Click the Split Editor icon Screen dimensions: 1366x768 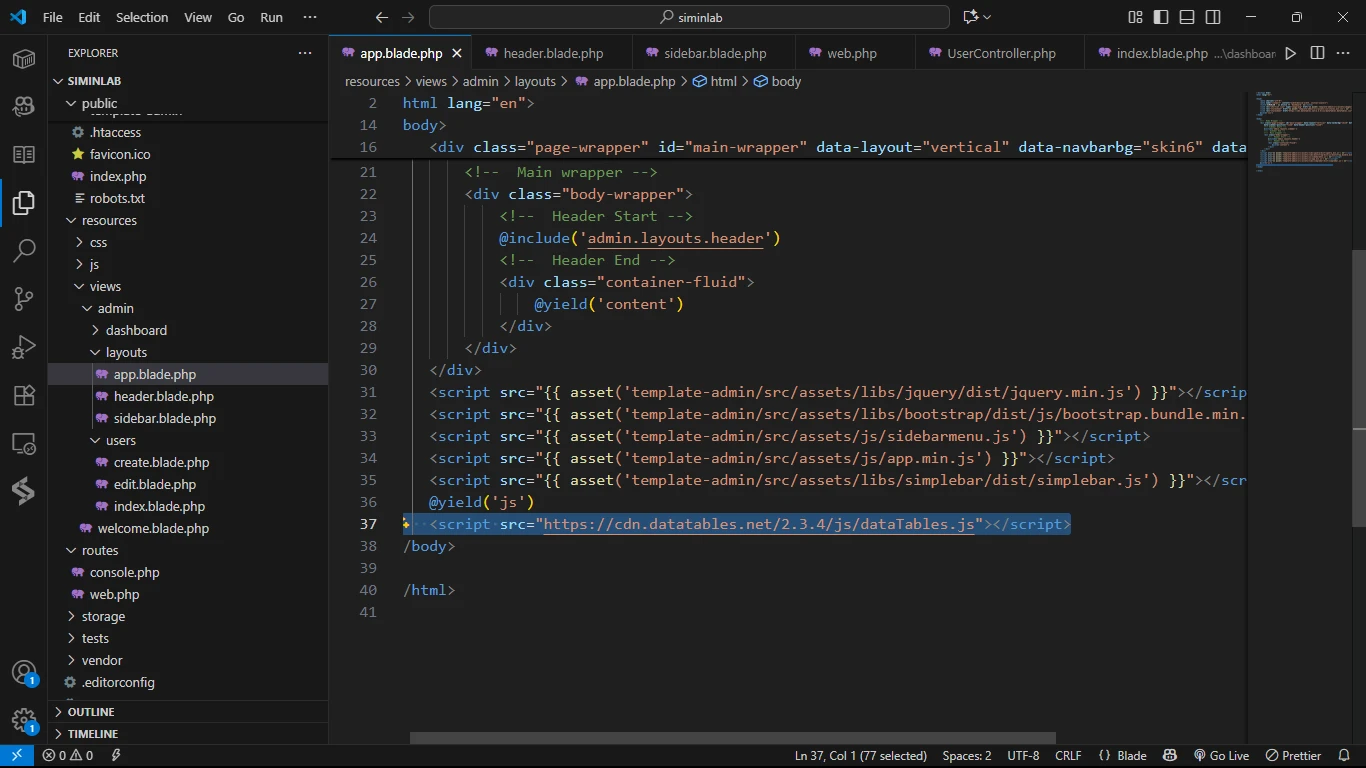(x=1317, y=53)
